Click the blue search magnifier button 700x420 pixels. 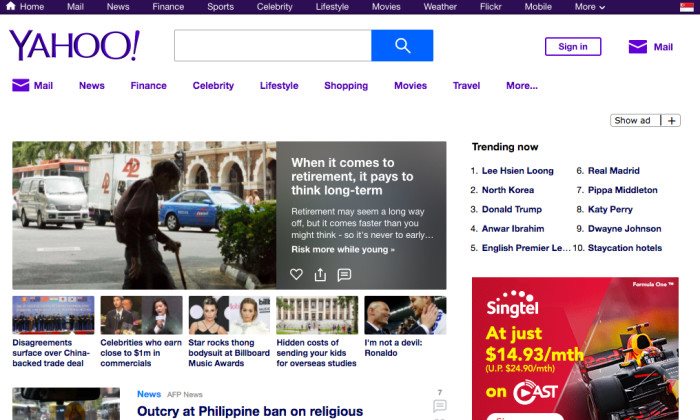[402, 46]
